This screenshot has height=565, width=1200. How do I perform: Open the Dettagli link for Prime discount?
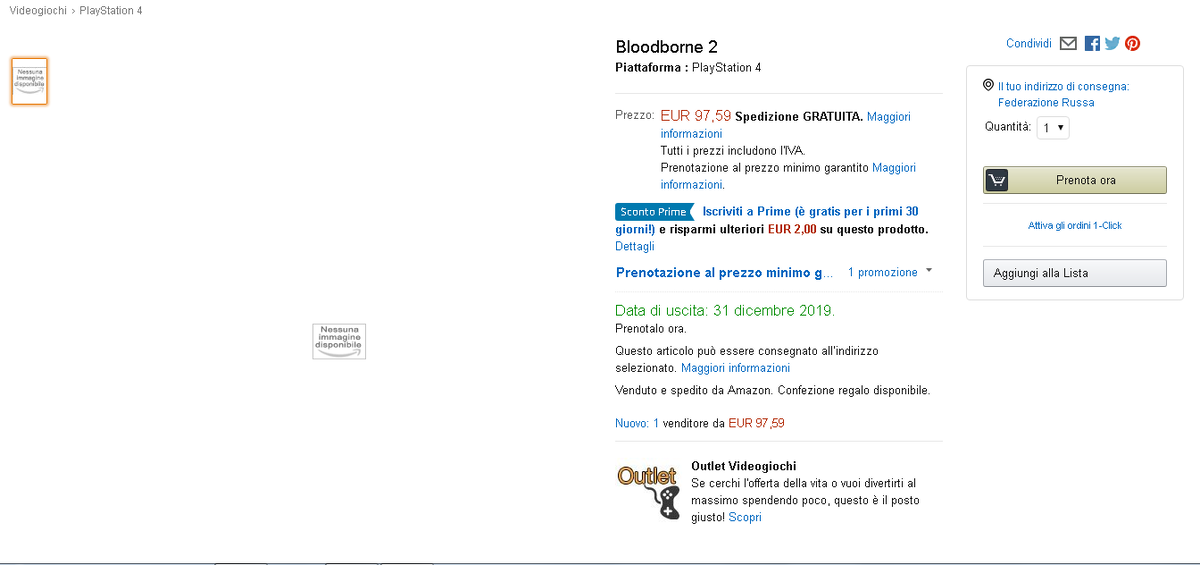[634, 246]
